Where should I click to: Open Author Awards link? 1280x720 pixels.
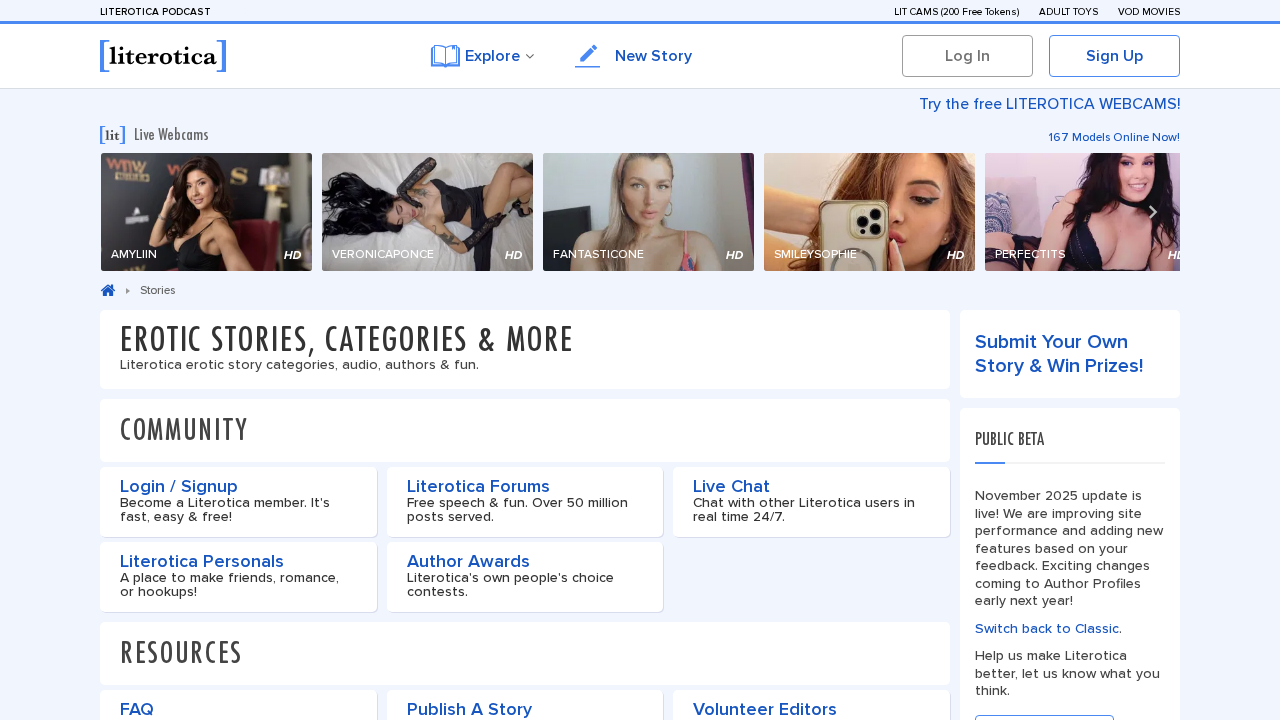[x=468, y=562]
